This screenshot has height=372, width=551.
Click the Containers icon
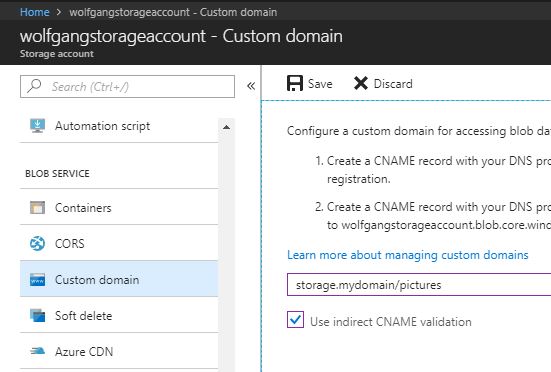tap(37, 208)
